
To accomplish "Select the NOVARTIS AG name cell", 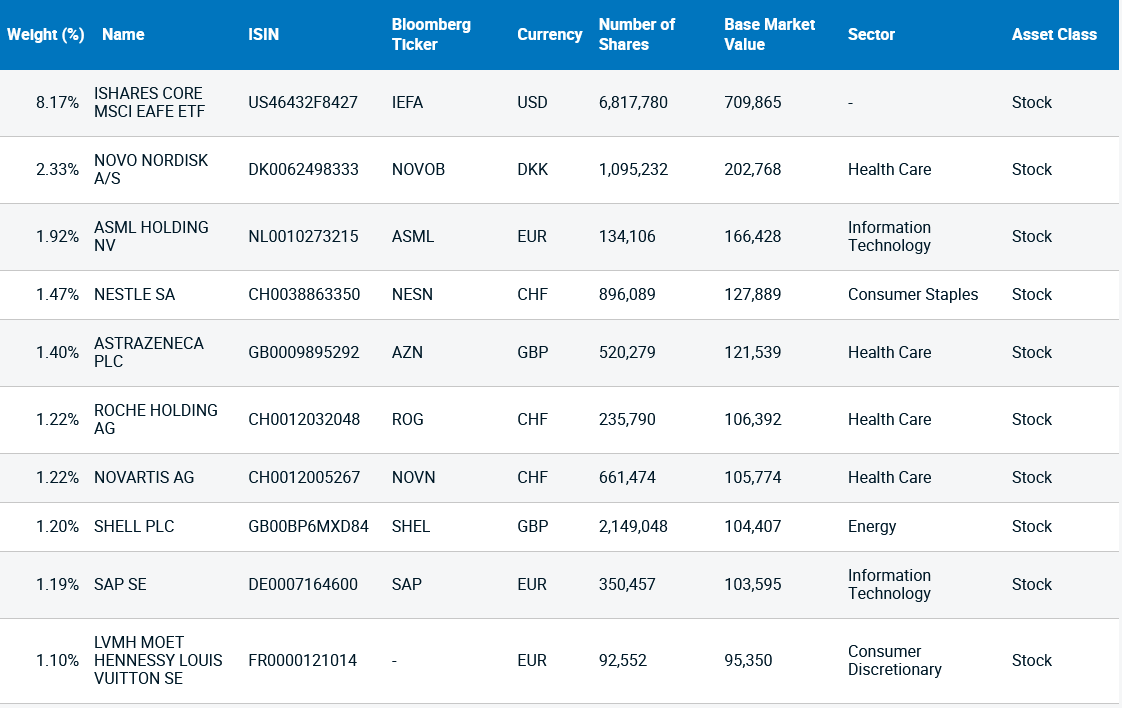I will (x=145, y=477).
